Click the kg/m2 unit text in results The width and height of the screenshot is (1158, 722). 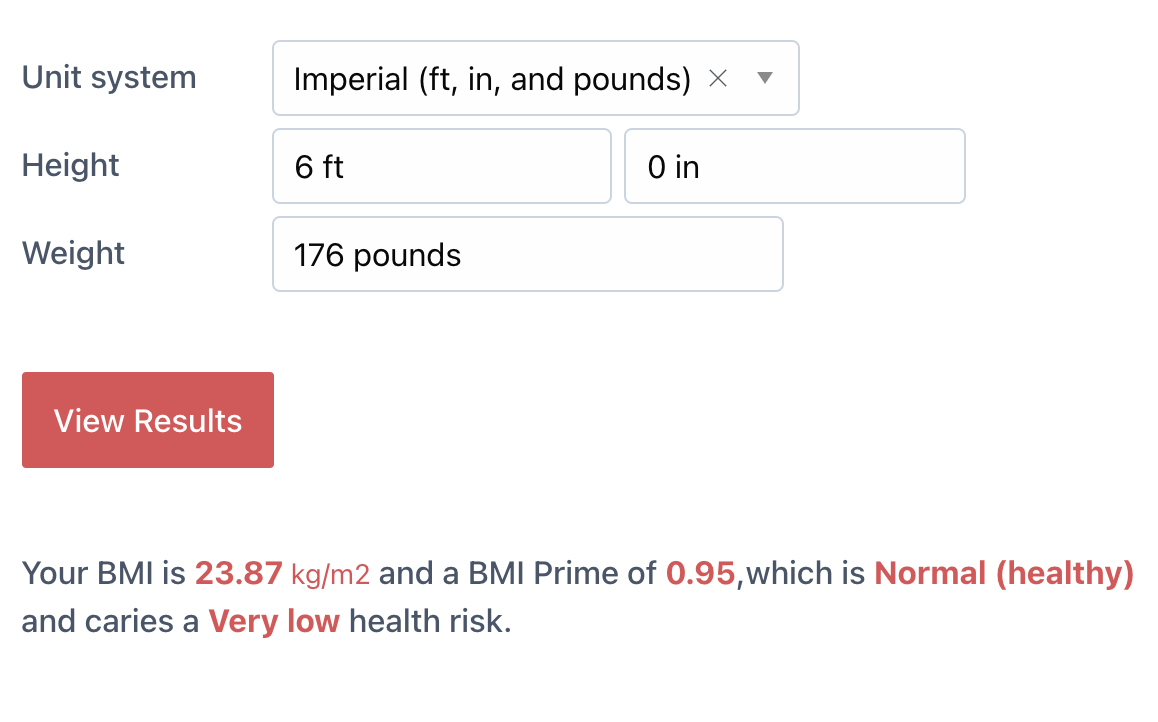[329, 575]
